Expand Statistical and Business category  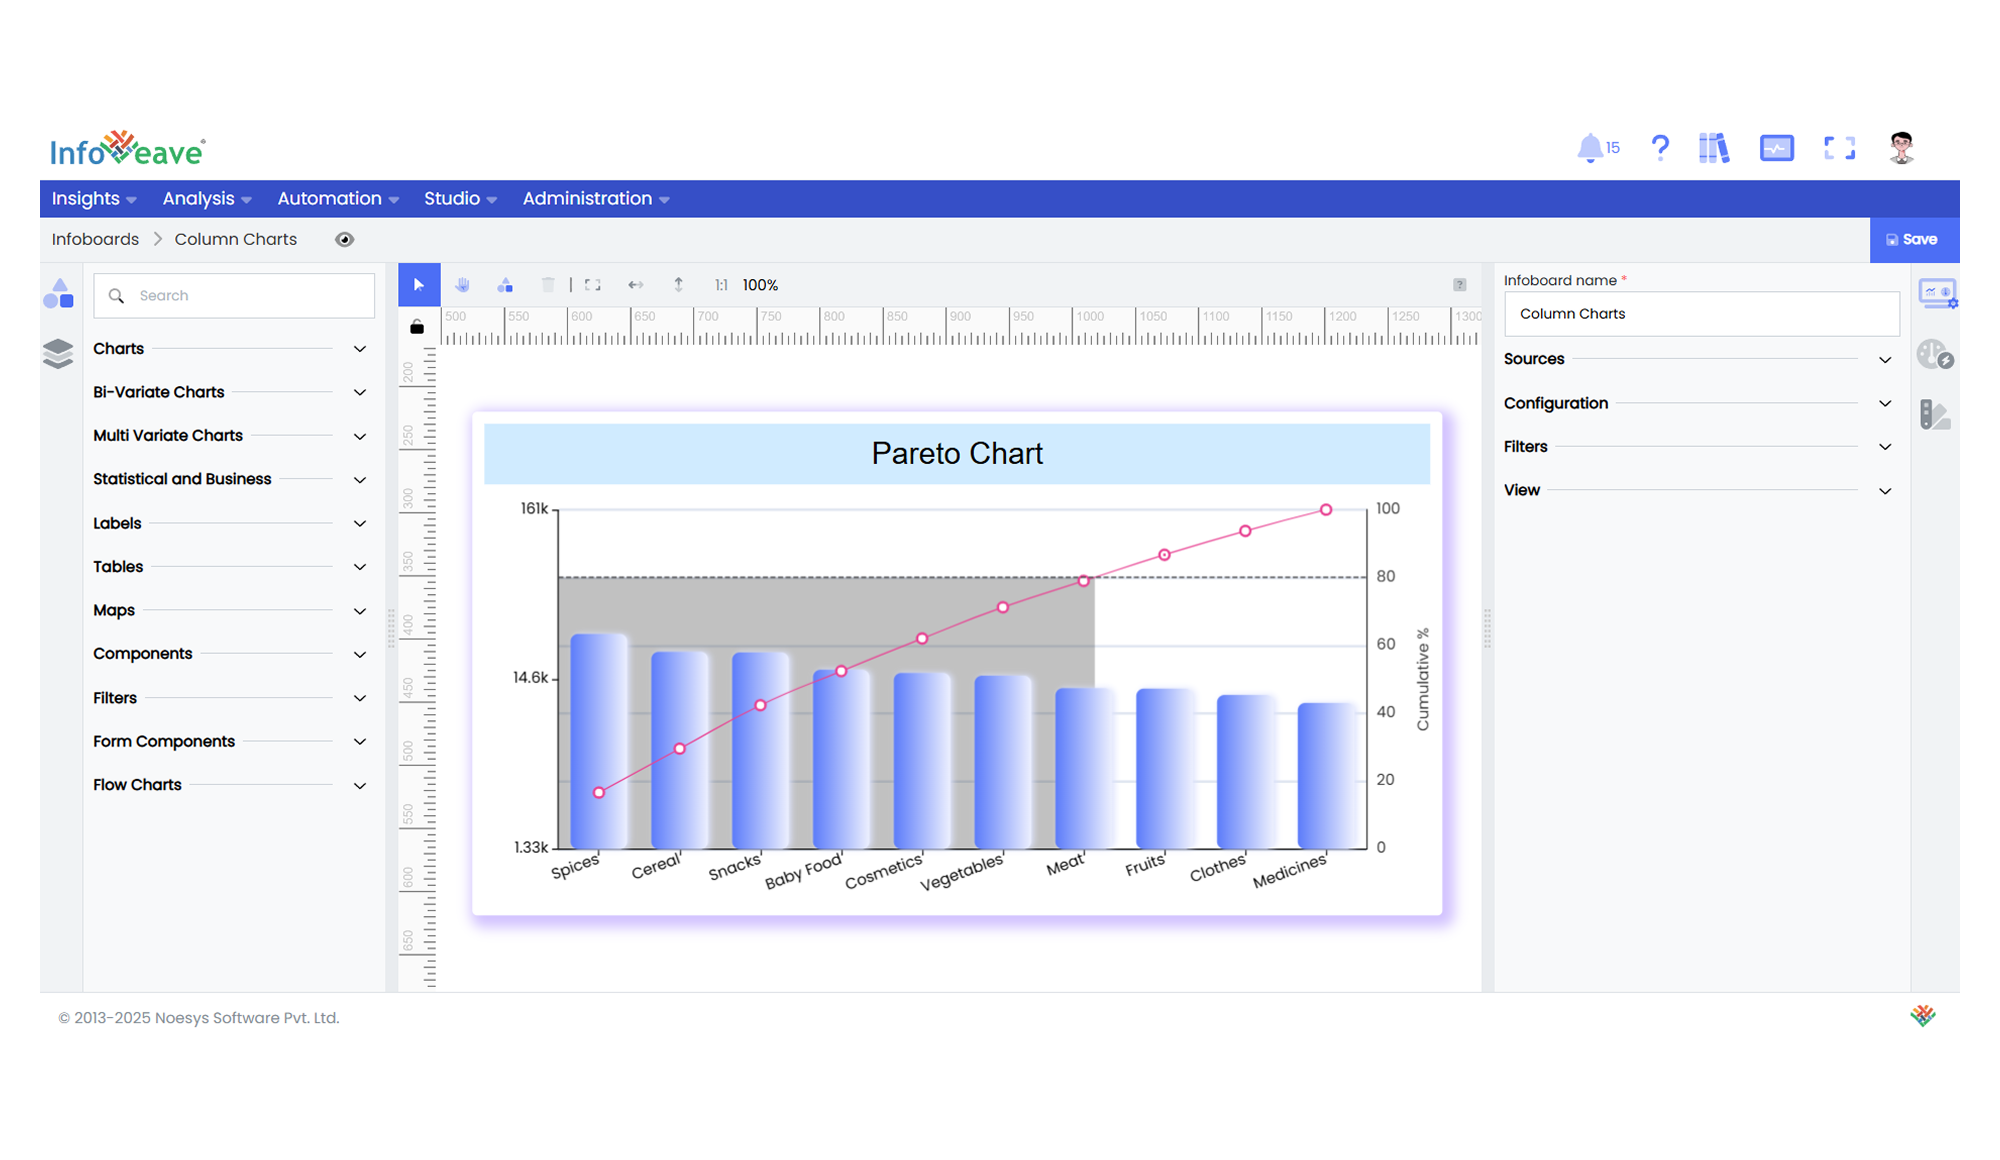point(230,479)
